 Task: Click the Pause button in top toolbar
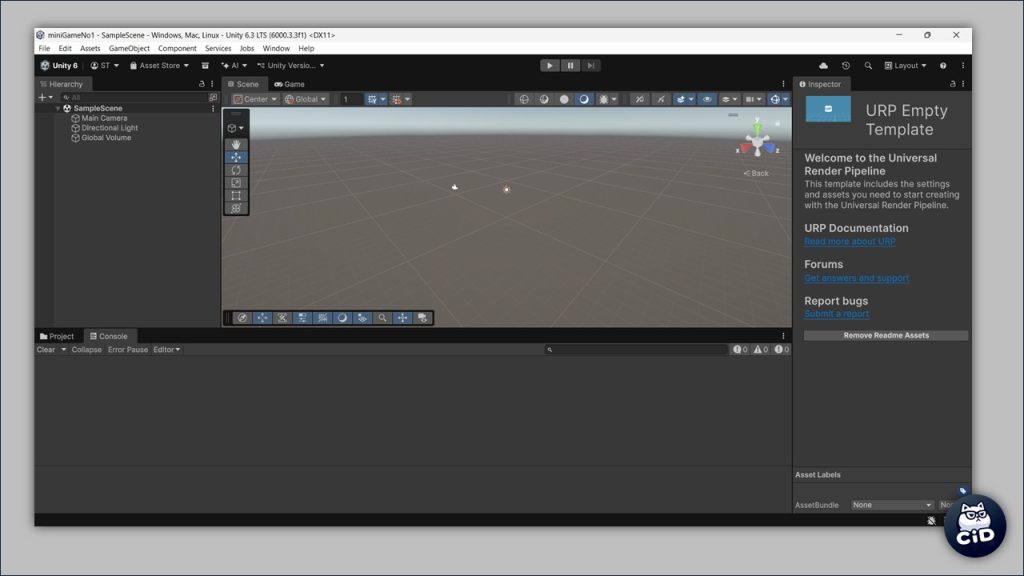click(571, 66)
